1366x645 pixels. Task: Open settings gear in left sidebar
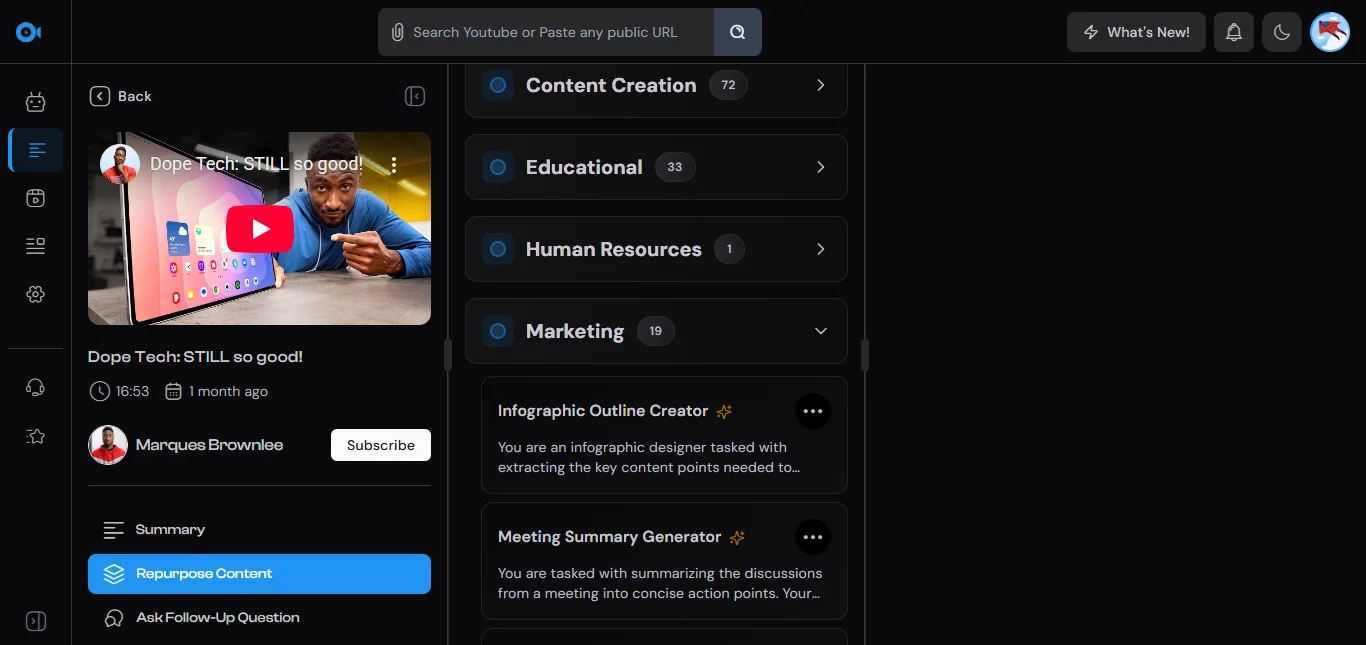click(36, 294)
